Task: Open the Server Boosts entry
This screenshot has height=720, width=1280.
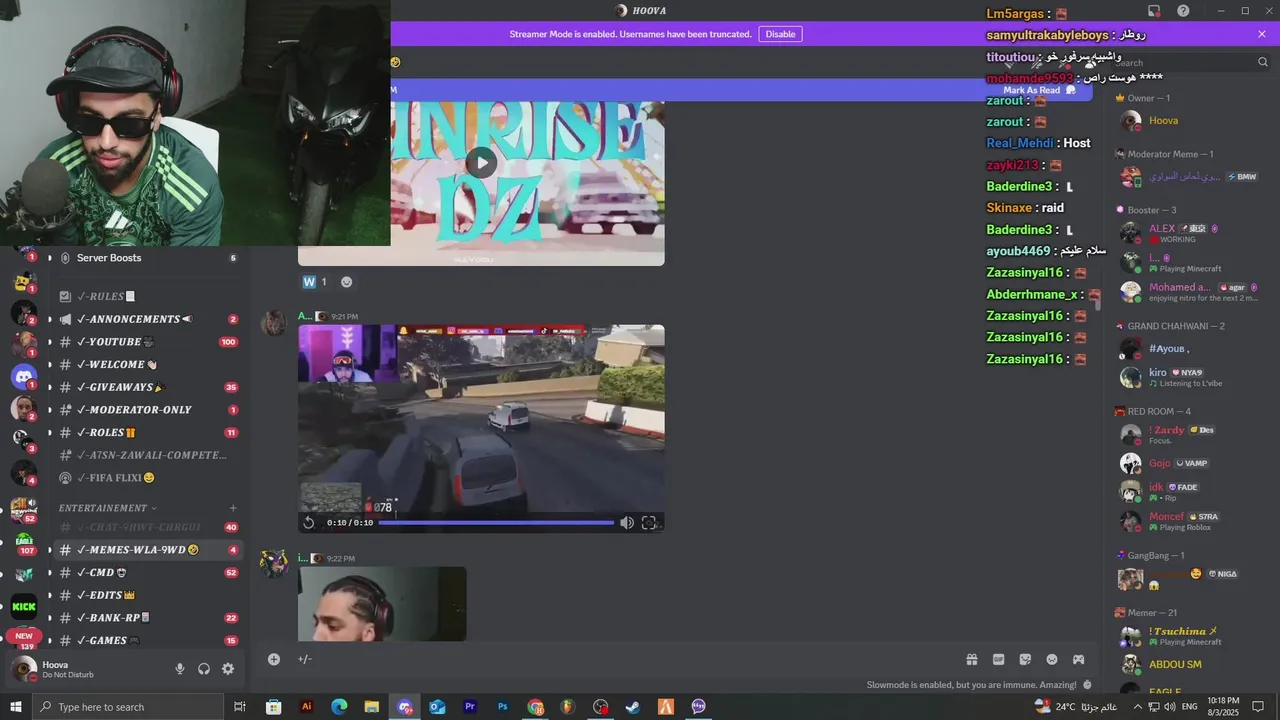Action: coord(147,258)
